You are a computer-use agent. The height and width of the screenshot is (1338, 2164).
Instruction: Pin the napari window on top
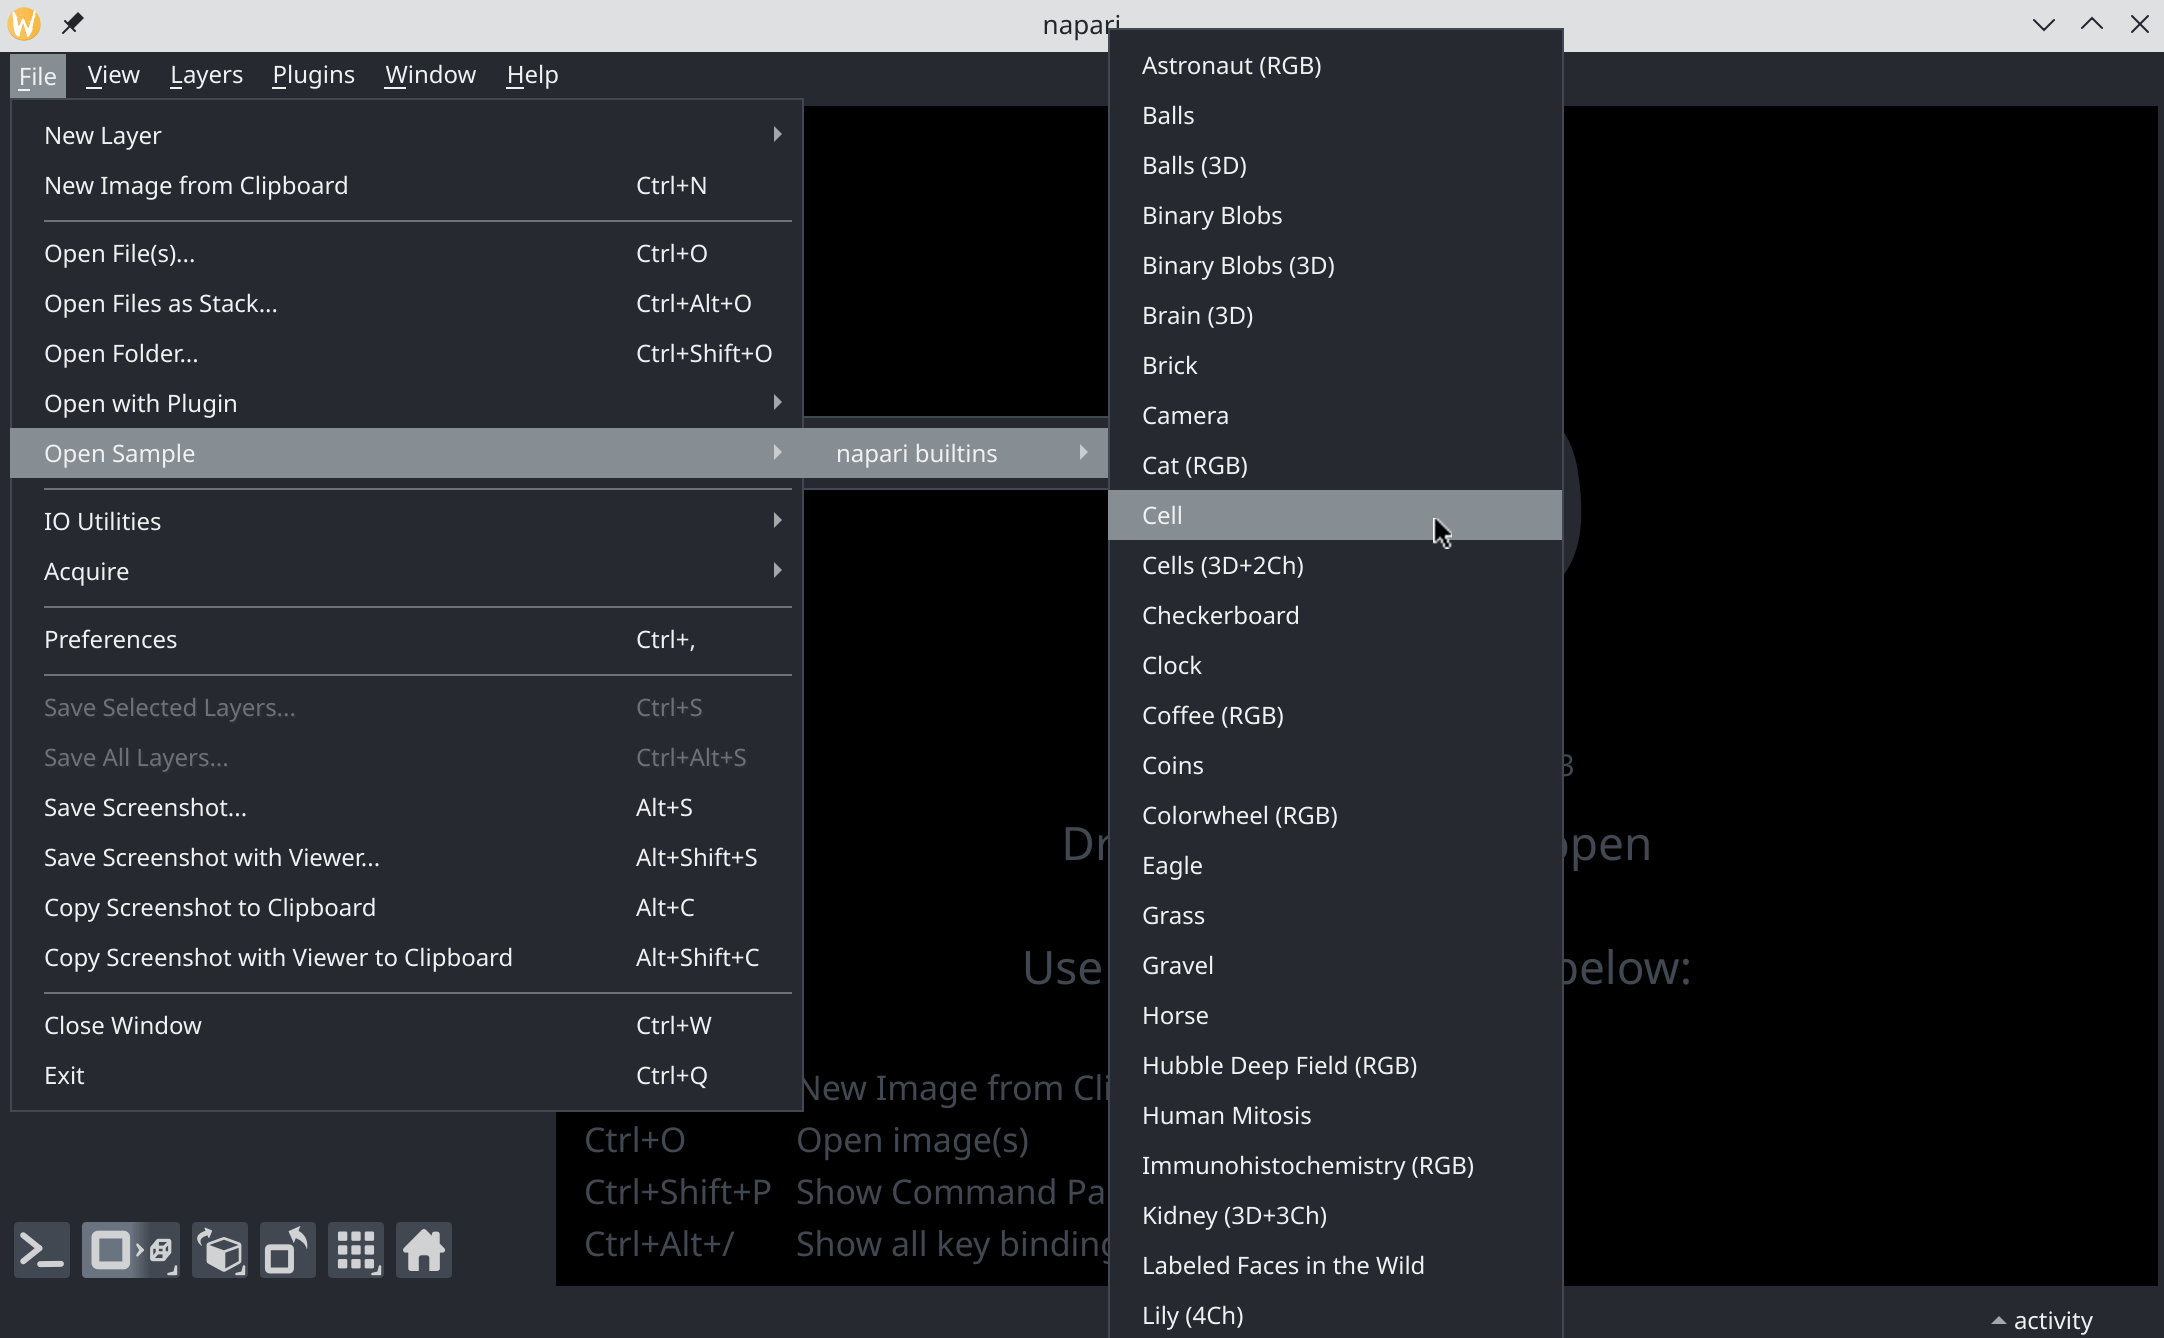click(72, 23)
